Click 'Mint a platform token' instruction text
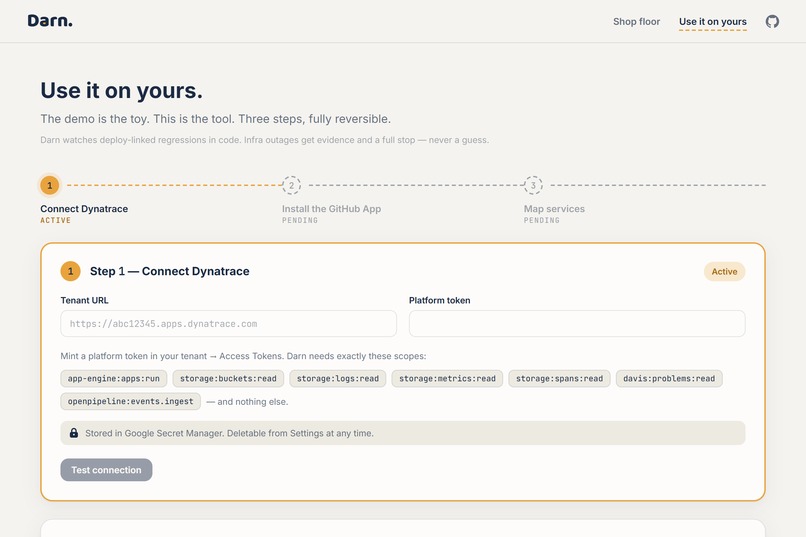Image resolution: width=806 pixels, height=537 pixels. click(243, 356)
